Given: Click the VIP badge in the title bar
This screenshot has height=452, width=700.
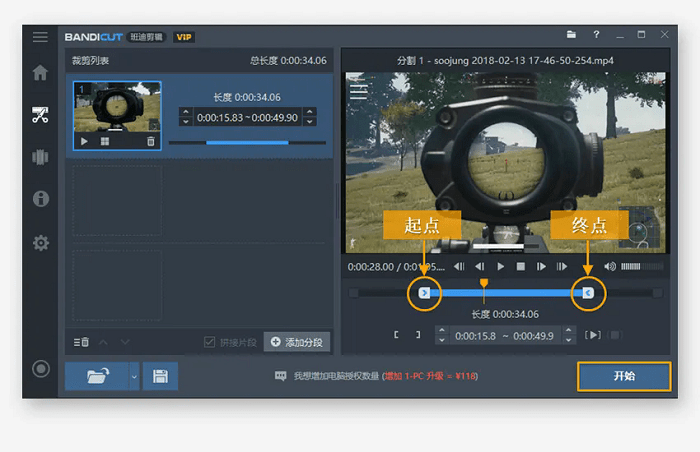Looking at the screenshot, I should [184, 37].
